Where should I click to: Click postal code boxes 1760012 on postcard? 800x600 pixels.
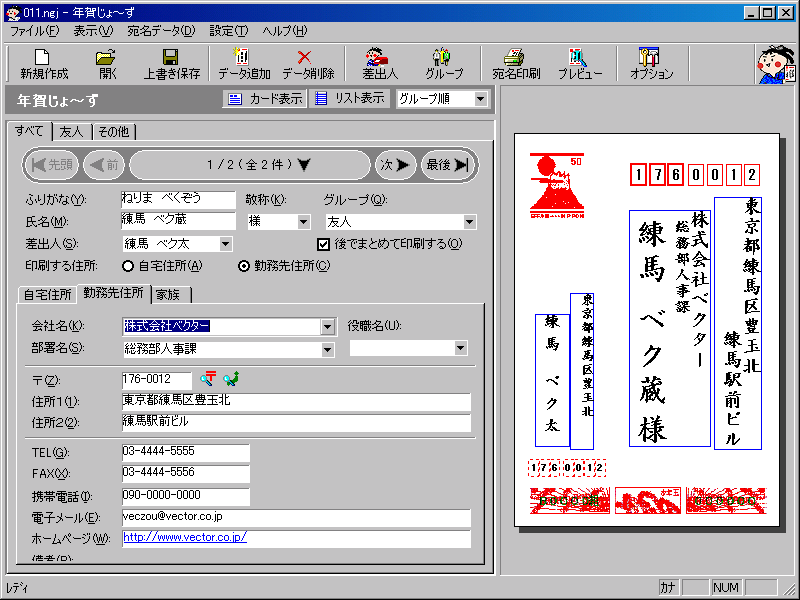pyautogui.click(x=695, y=175)
